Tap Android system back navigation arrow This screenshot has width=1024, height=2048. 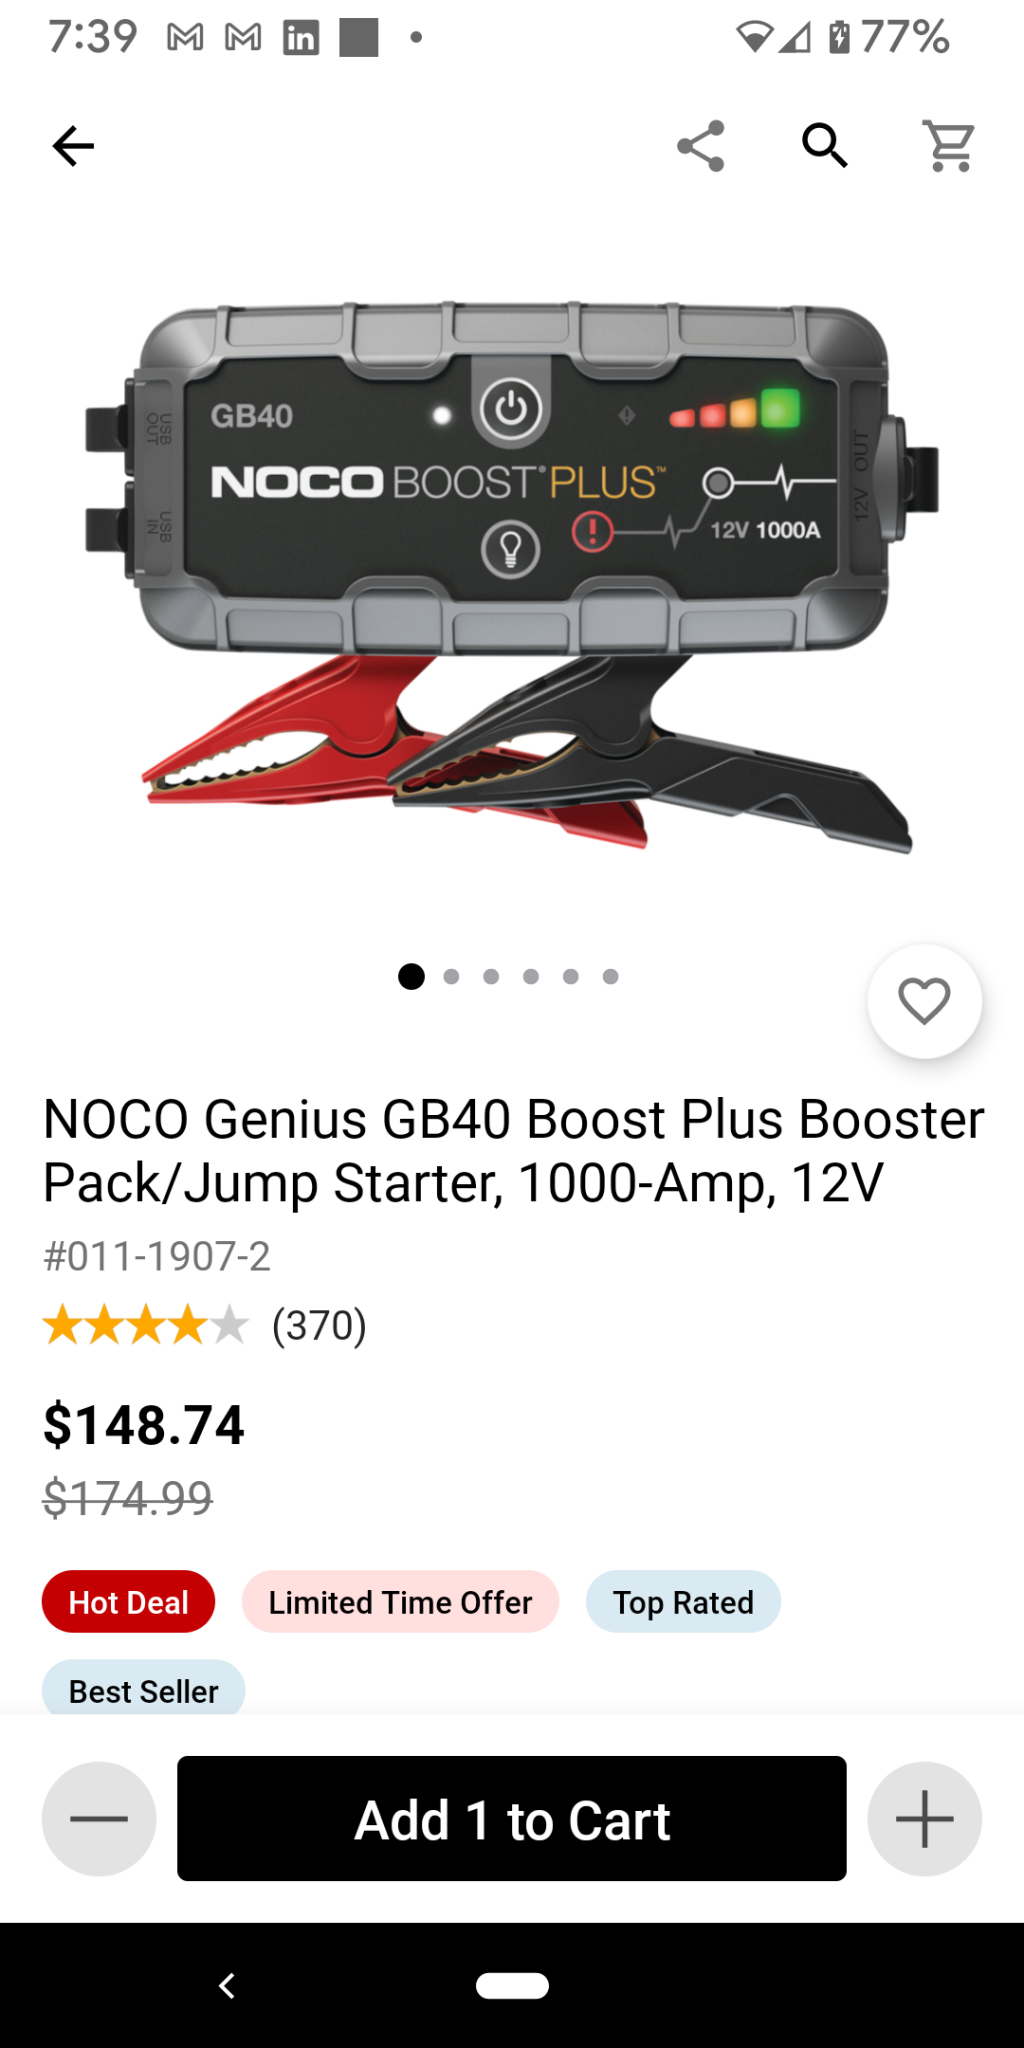tap(227, 1985)
